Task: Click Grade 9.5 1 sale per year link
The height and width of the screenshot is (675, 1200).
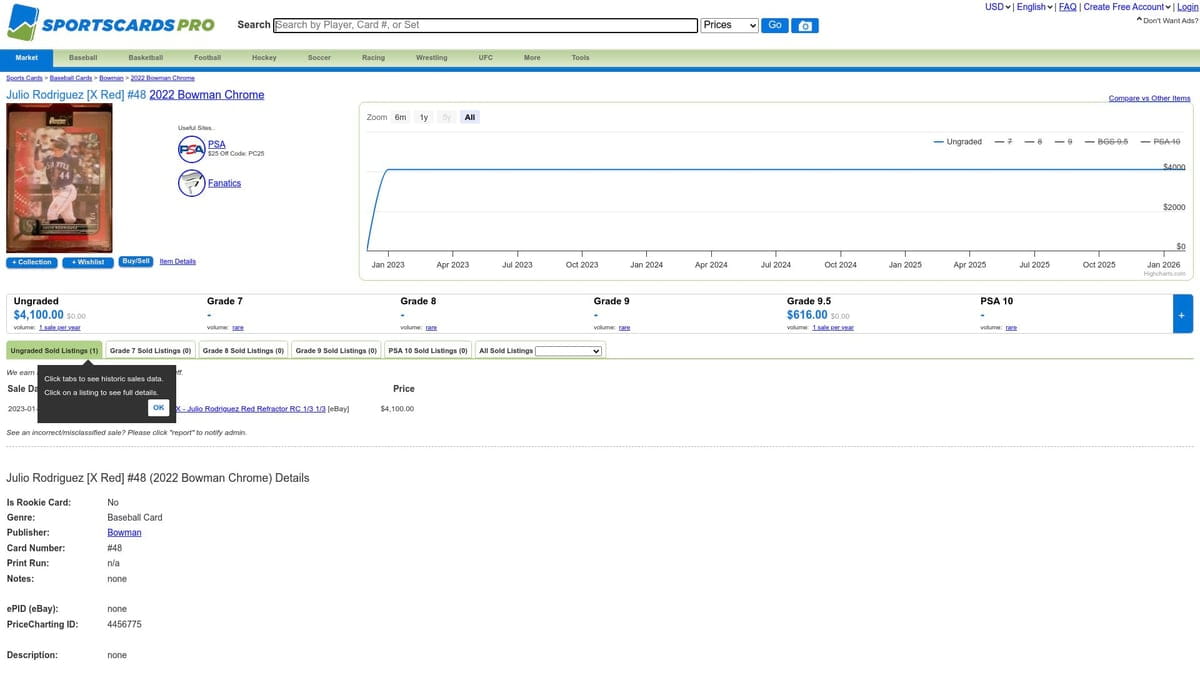Action: (x=833, y=328)
